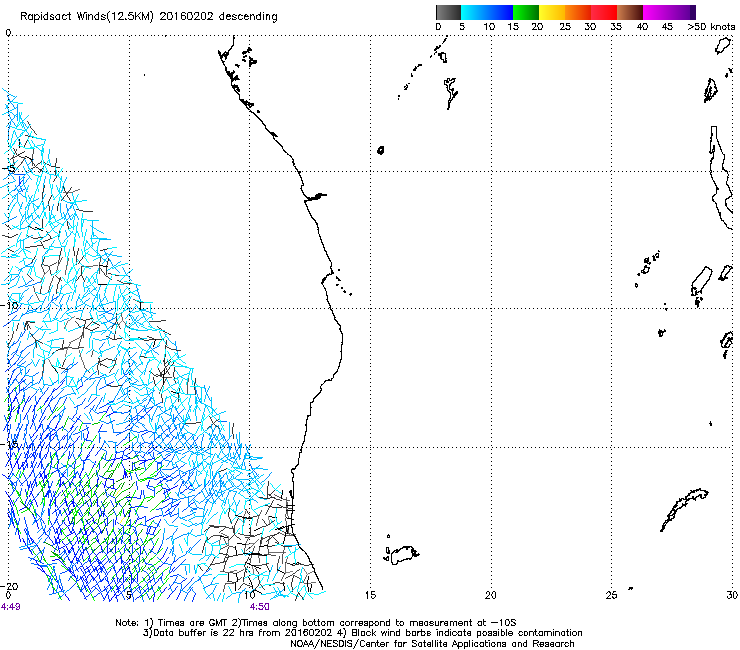Click the gray 0-5 knots color segment
Image resolution: width=740 pixels, height=650 pixels.
pyautogui.click(x=448, y=12)
